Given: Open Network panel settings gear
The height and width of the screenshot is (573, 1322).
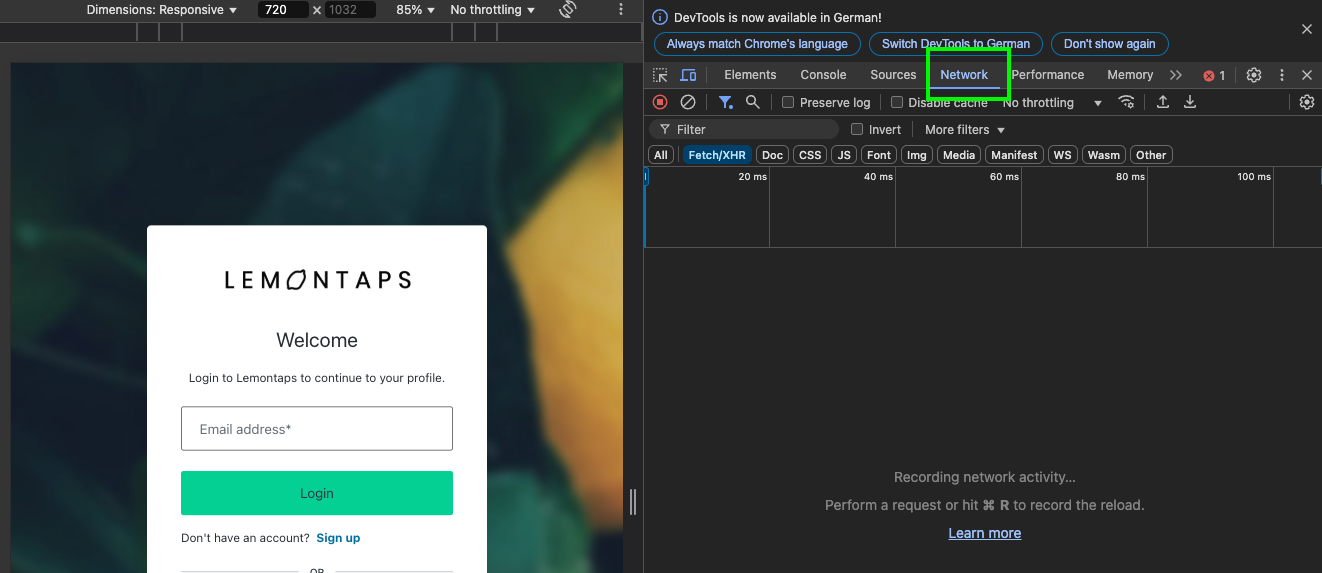Looking at the screenshot, I should point(1306,102).
